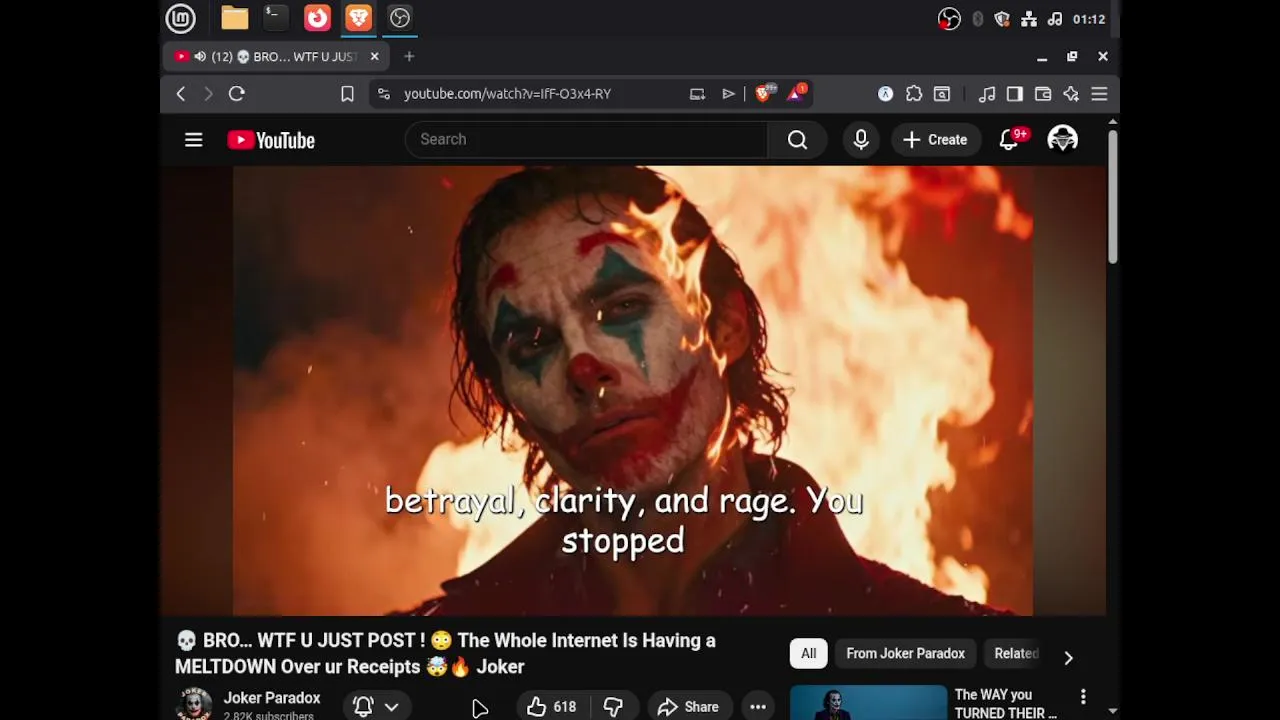Switch to Brave browser in the panel
This screenshot has width=1280, height=720.
coord(358,18)
